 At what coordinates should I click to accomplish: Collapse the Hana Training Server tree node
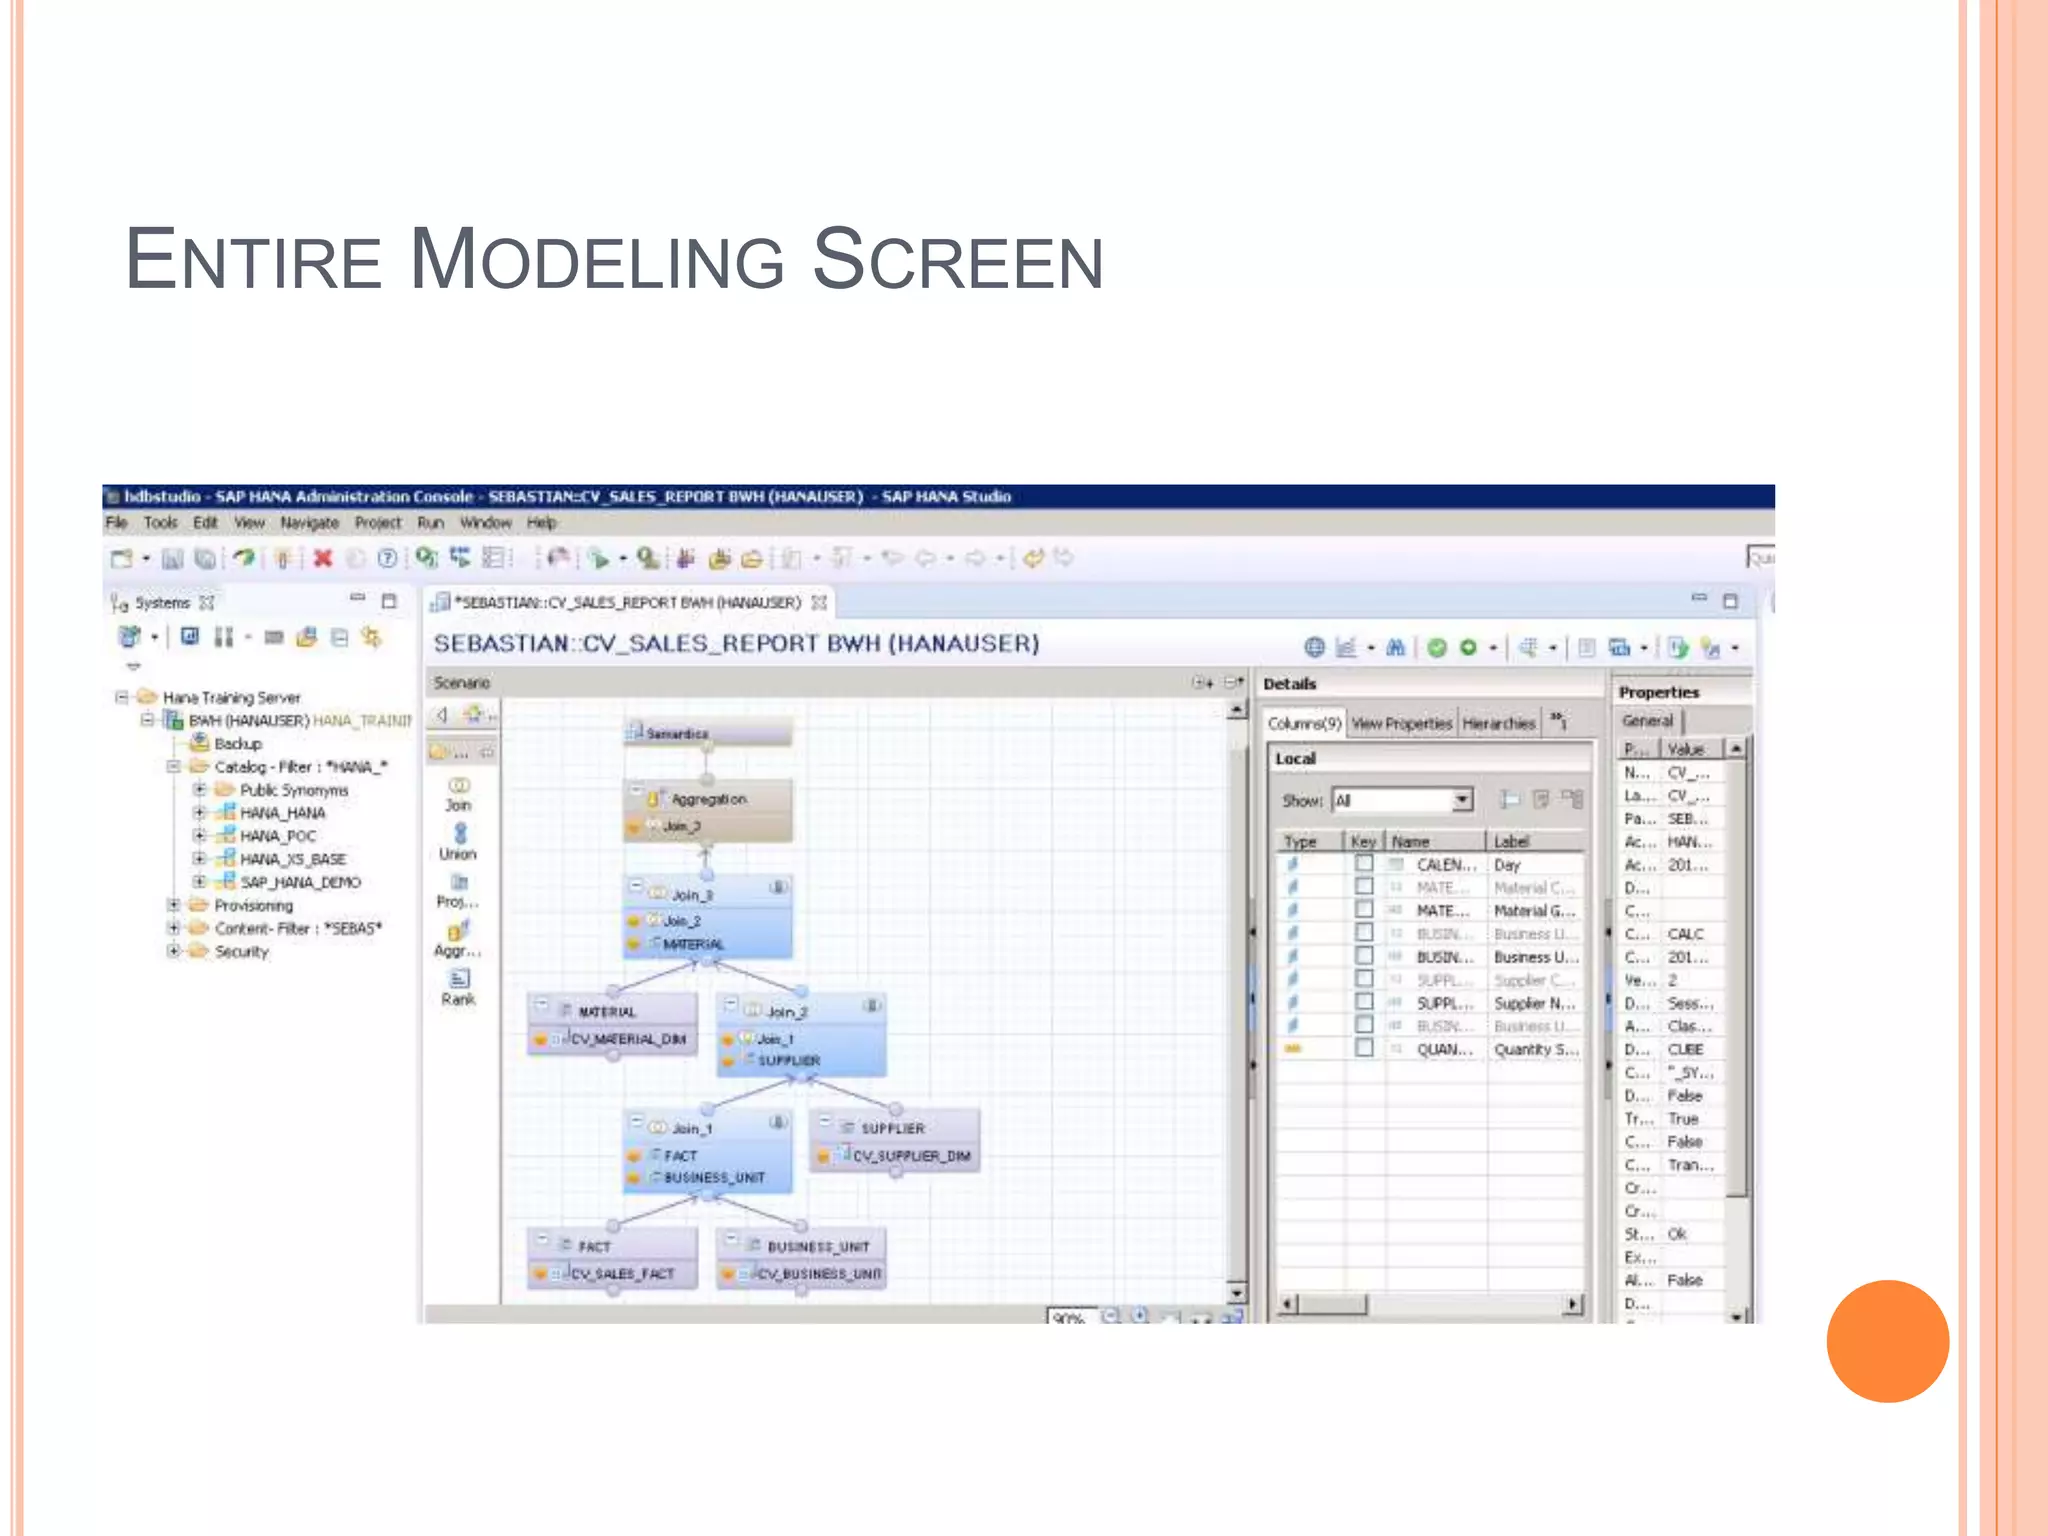point(122,697)
